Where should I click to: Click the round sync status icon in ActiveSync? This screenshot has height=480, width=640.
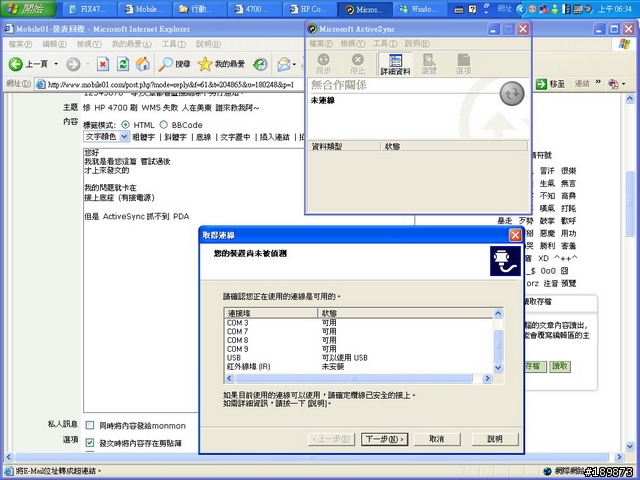coord(512,93)
